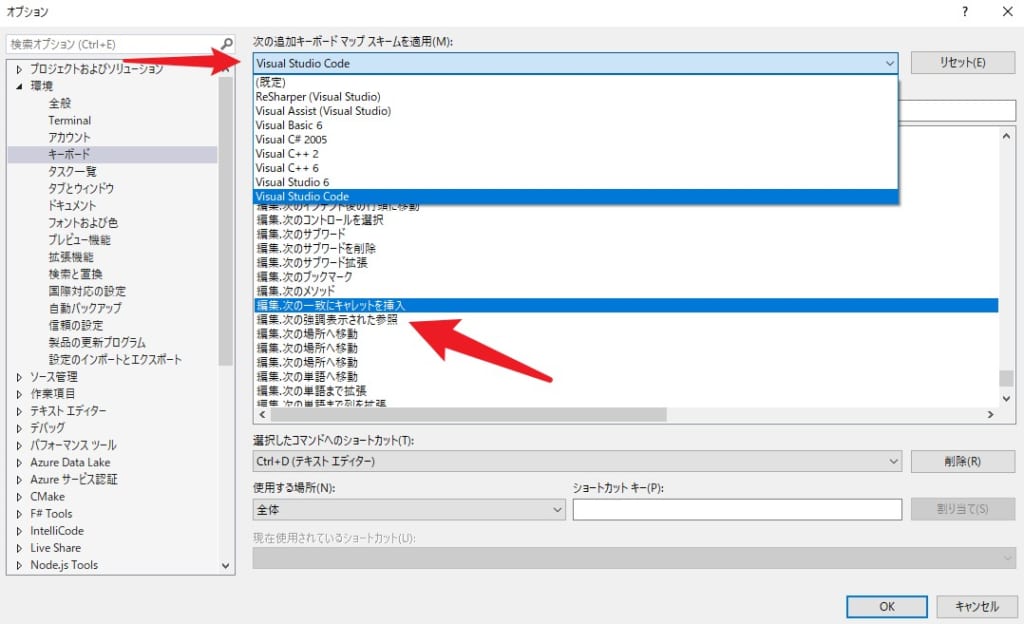Confirm the dialog with OK

click(887, 606)
